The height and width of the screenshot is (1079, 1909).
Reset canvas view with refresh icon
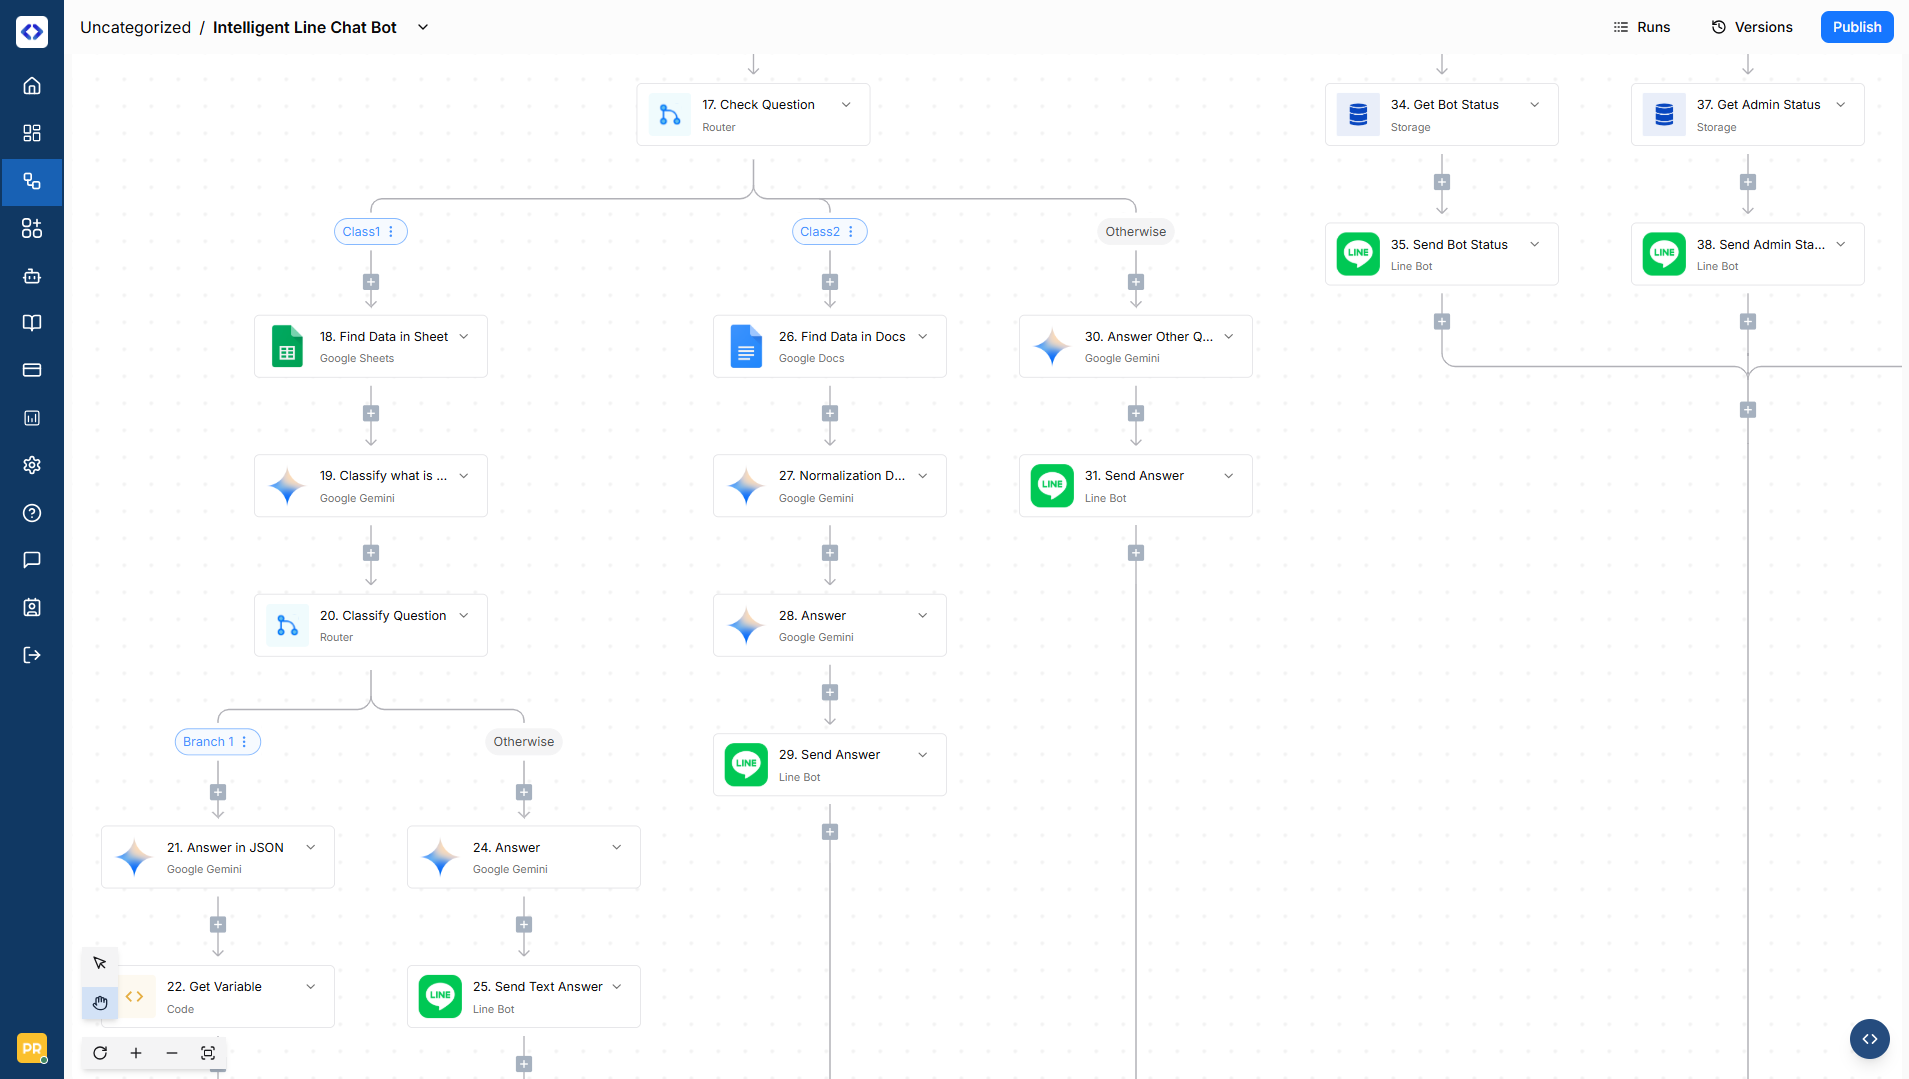click(x=100, y=1053)
